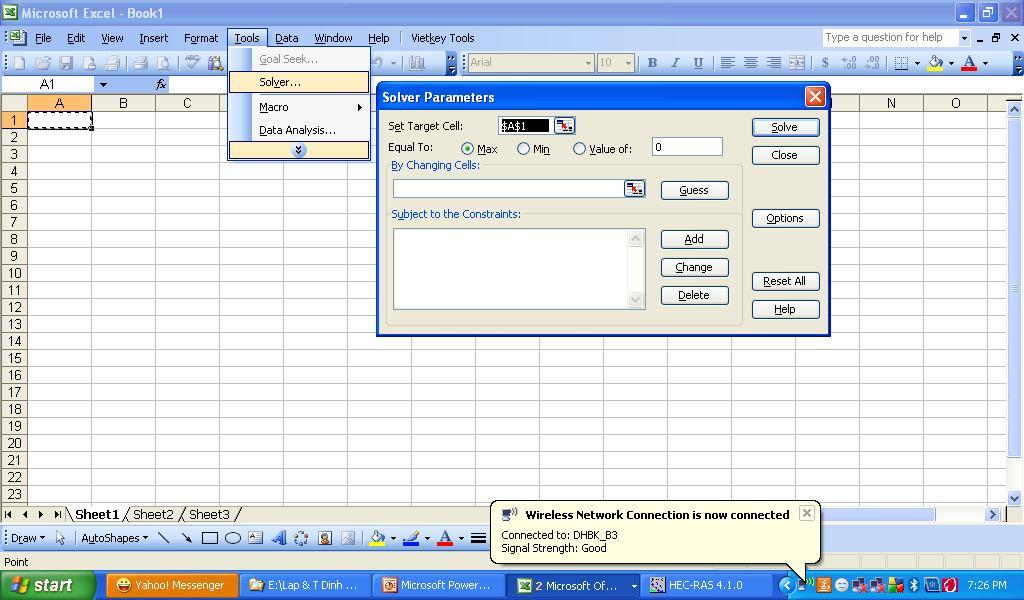This screenshot has height=600, width=1024.
Task: Select the Rectangle drawing tool
Action: [210, 538]
